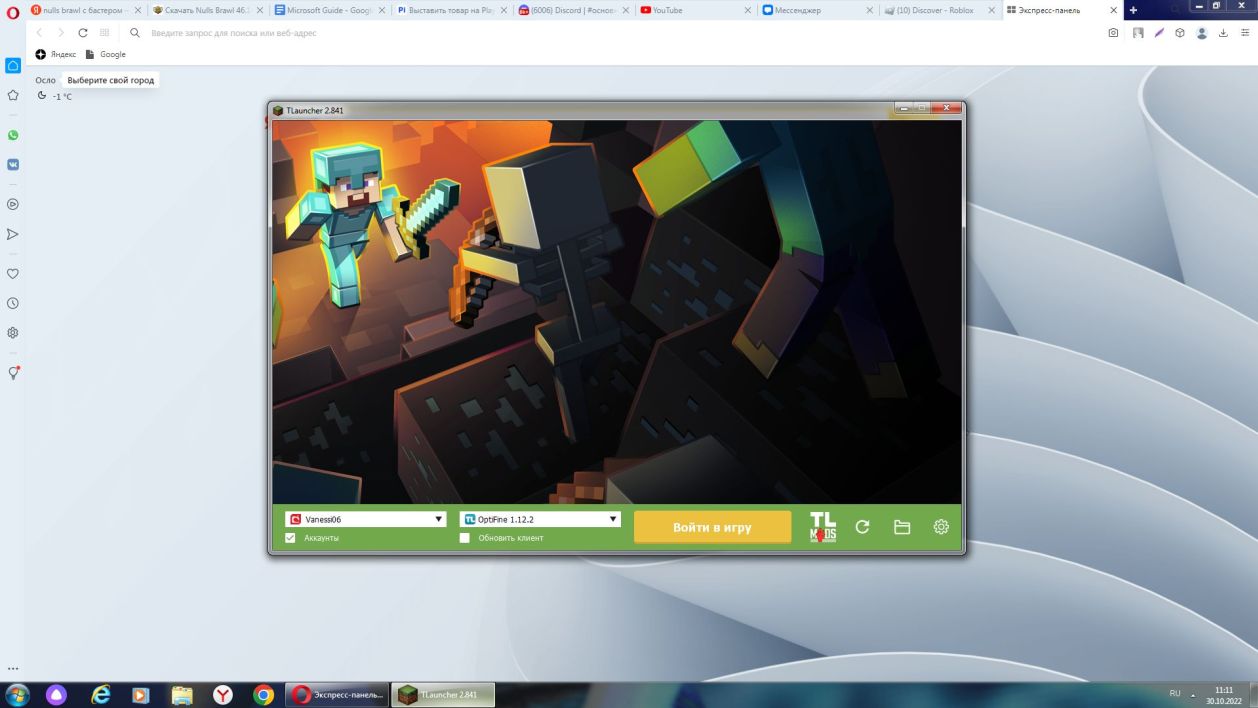Switch to the nulls brawl с бастером tab
1258x708 pixels.
tap(85, 10)
